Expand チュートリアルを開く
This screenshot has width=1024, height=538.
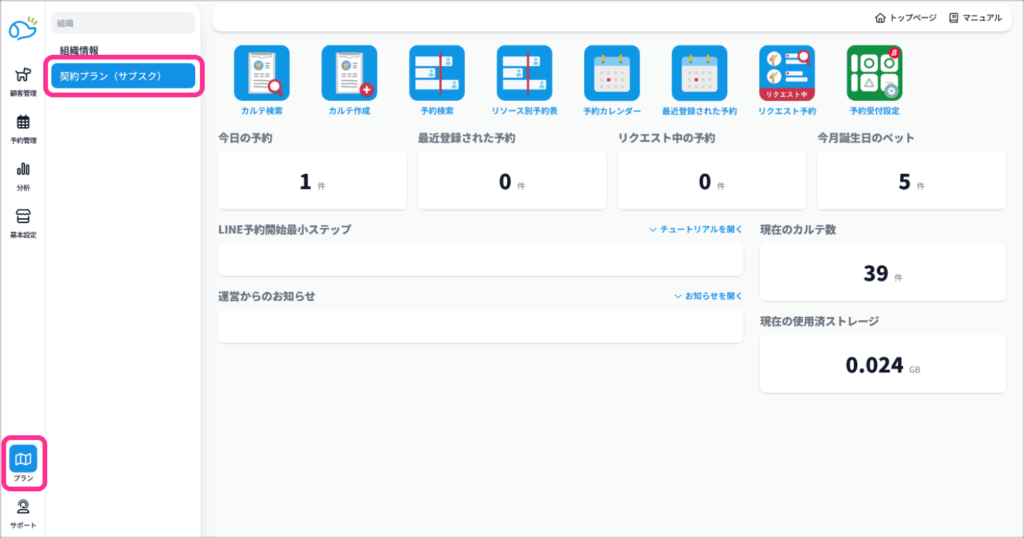695,229
